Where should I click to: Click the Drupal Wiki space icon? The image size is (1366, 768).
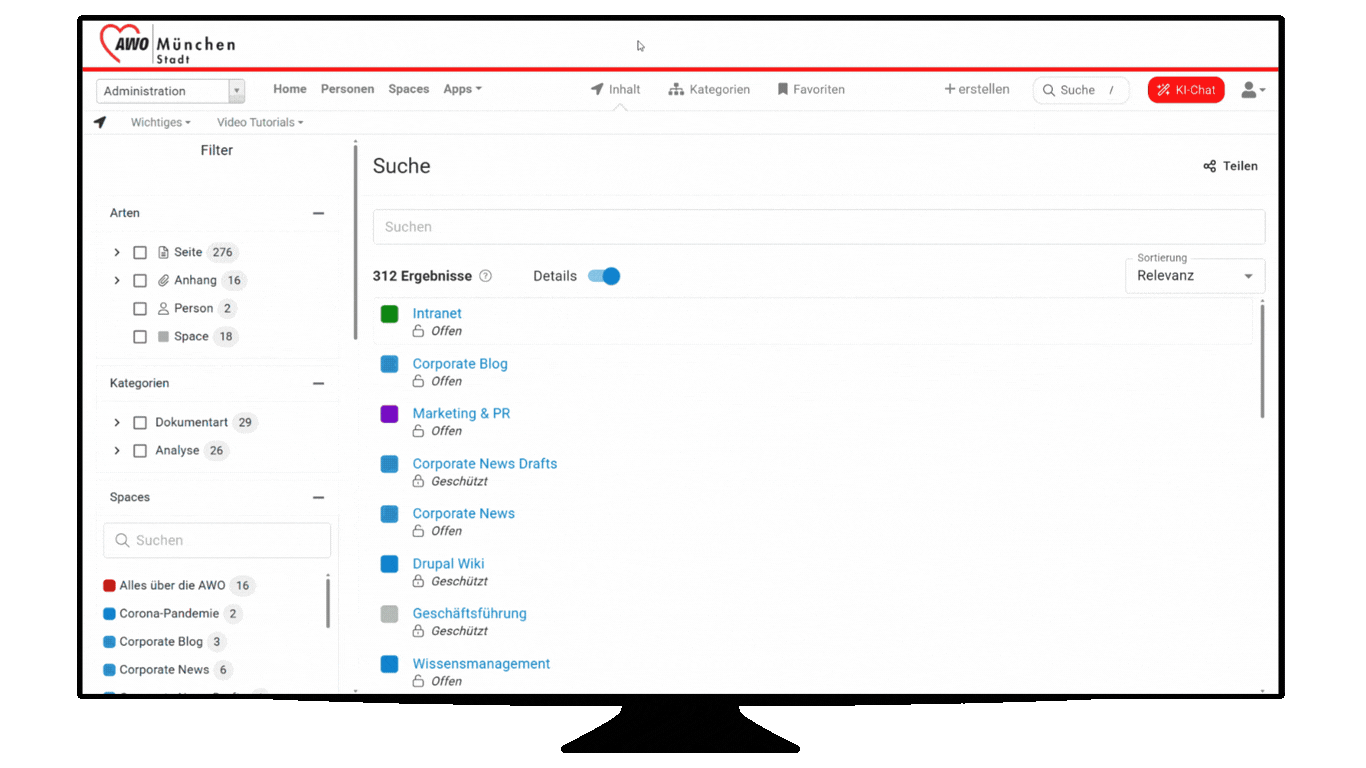pyautogui.click(x=390, y=564)
